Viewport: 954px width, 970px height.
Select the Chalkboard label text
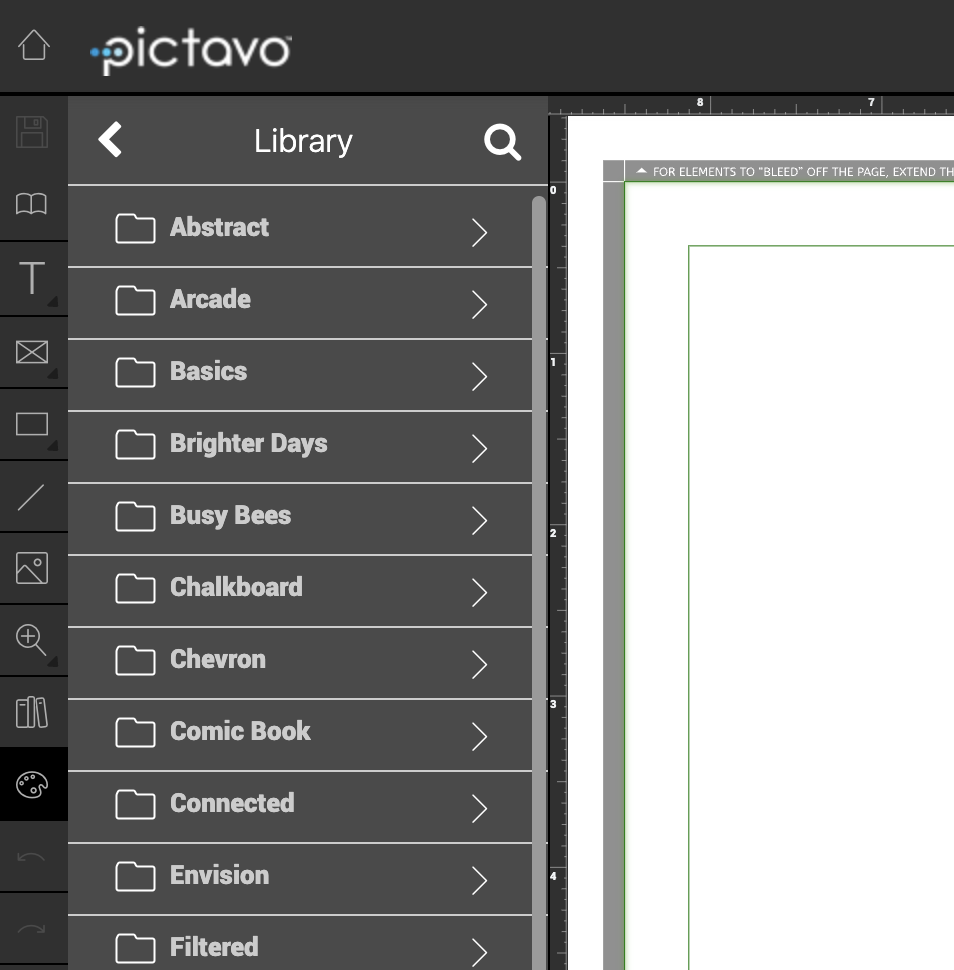tap(236, 587)
